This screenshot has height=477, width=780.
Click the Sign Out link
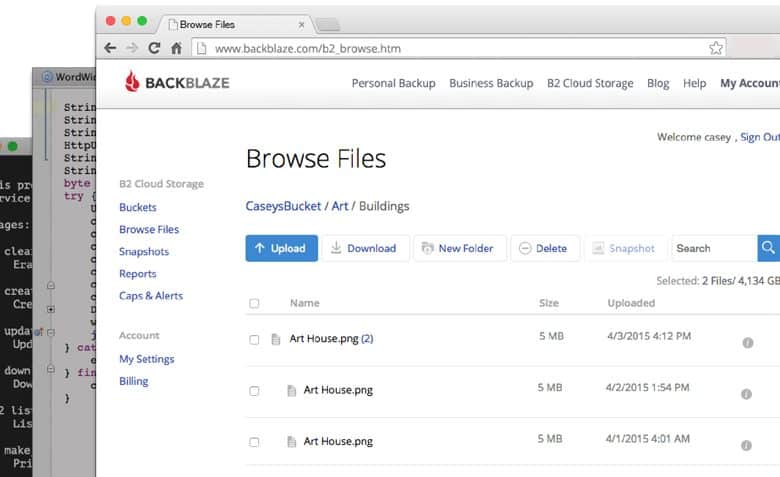pyautogui.click(x=760, y=137)
